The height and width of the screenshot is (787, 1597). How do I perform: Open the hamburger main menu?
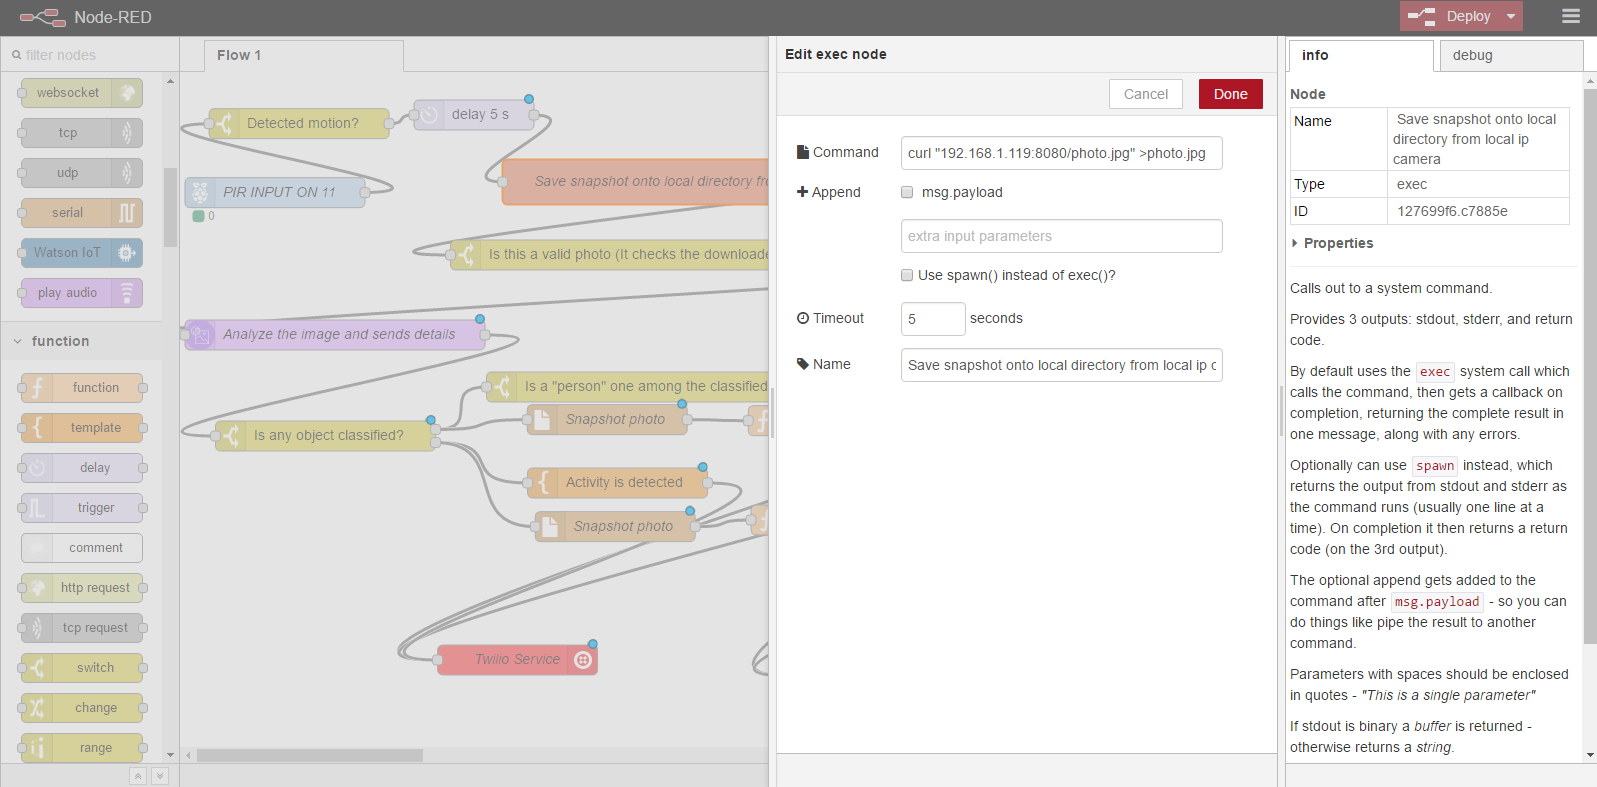pyautogui.click(x=1571, y=16)
